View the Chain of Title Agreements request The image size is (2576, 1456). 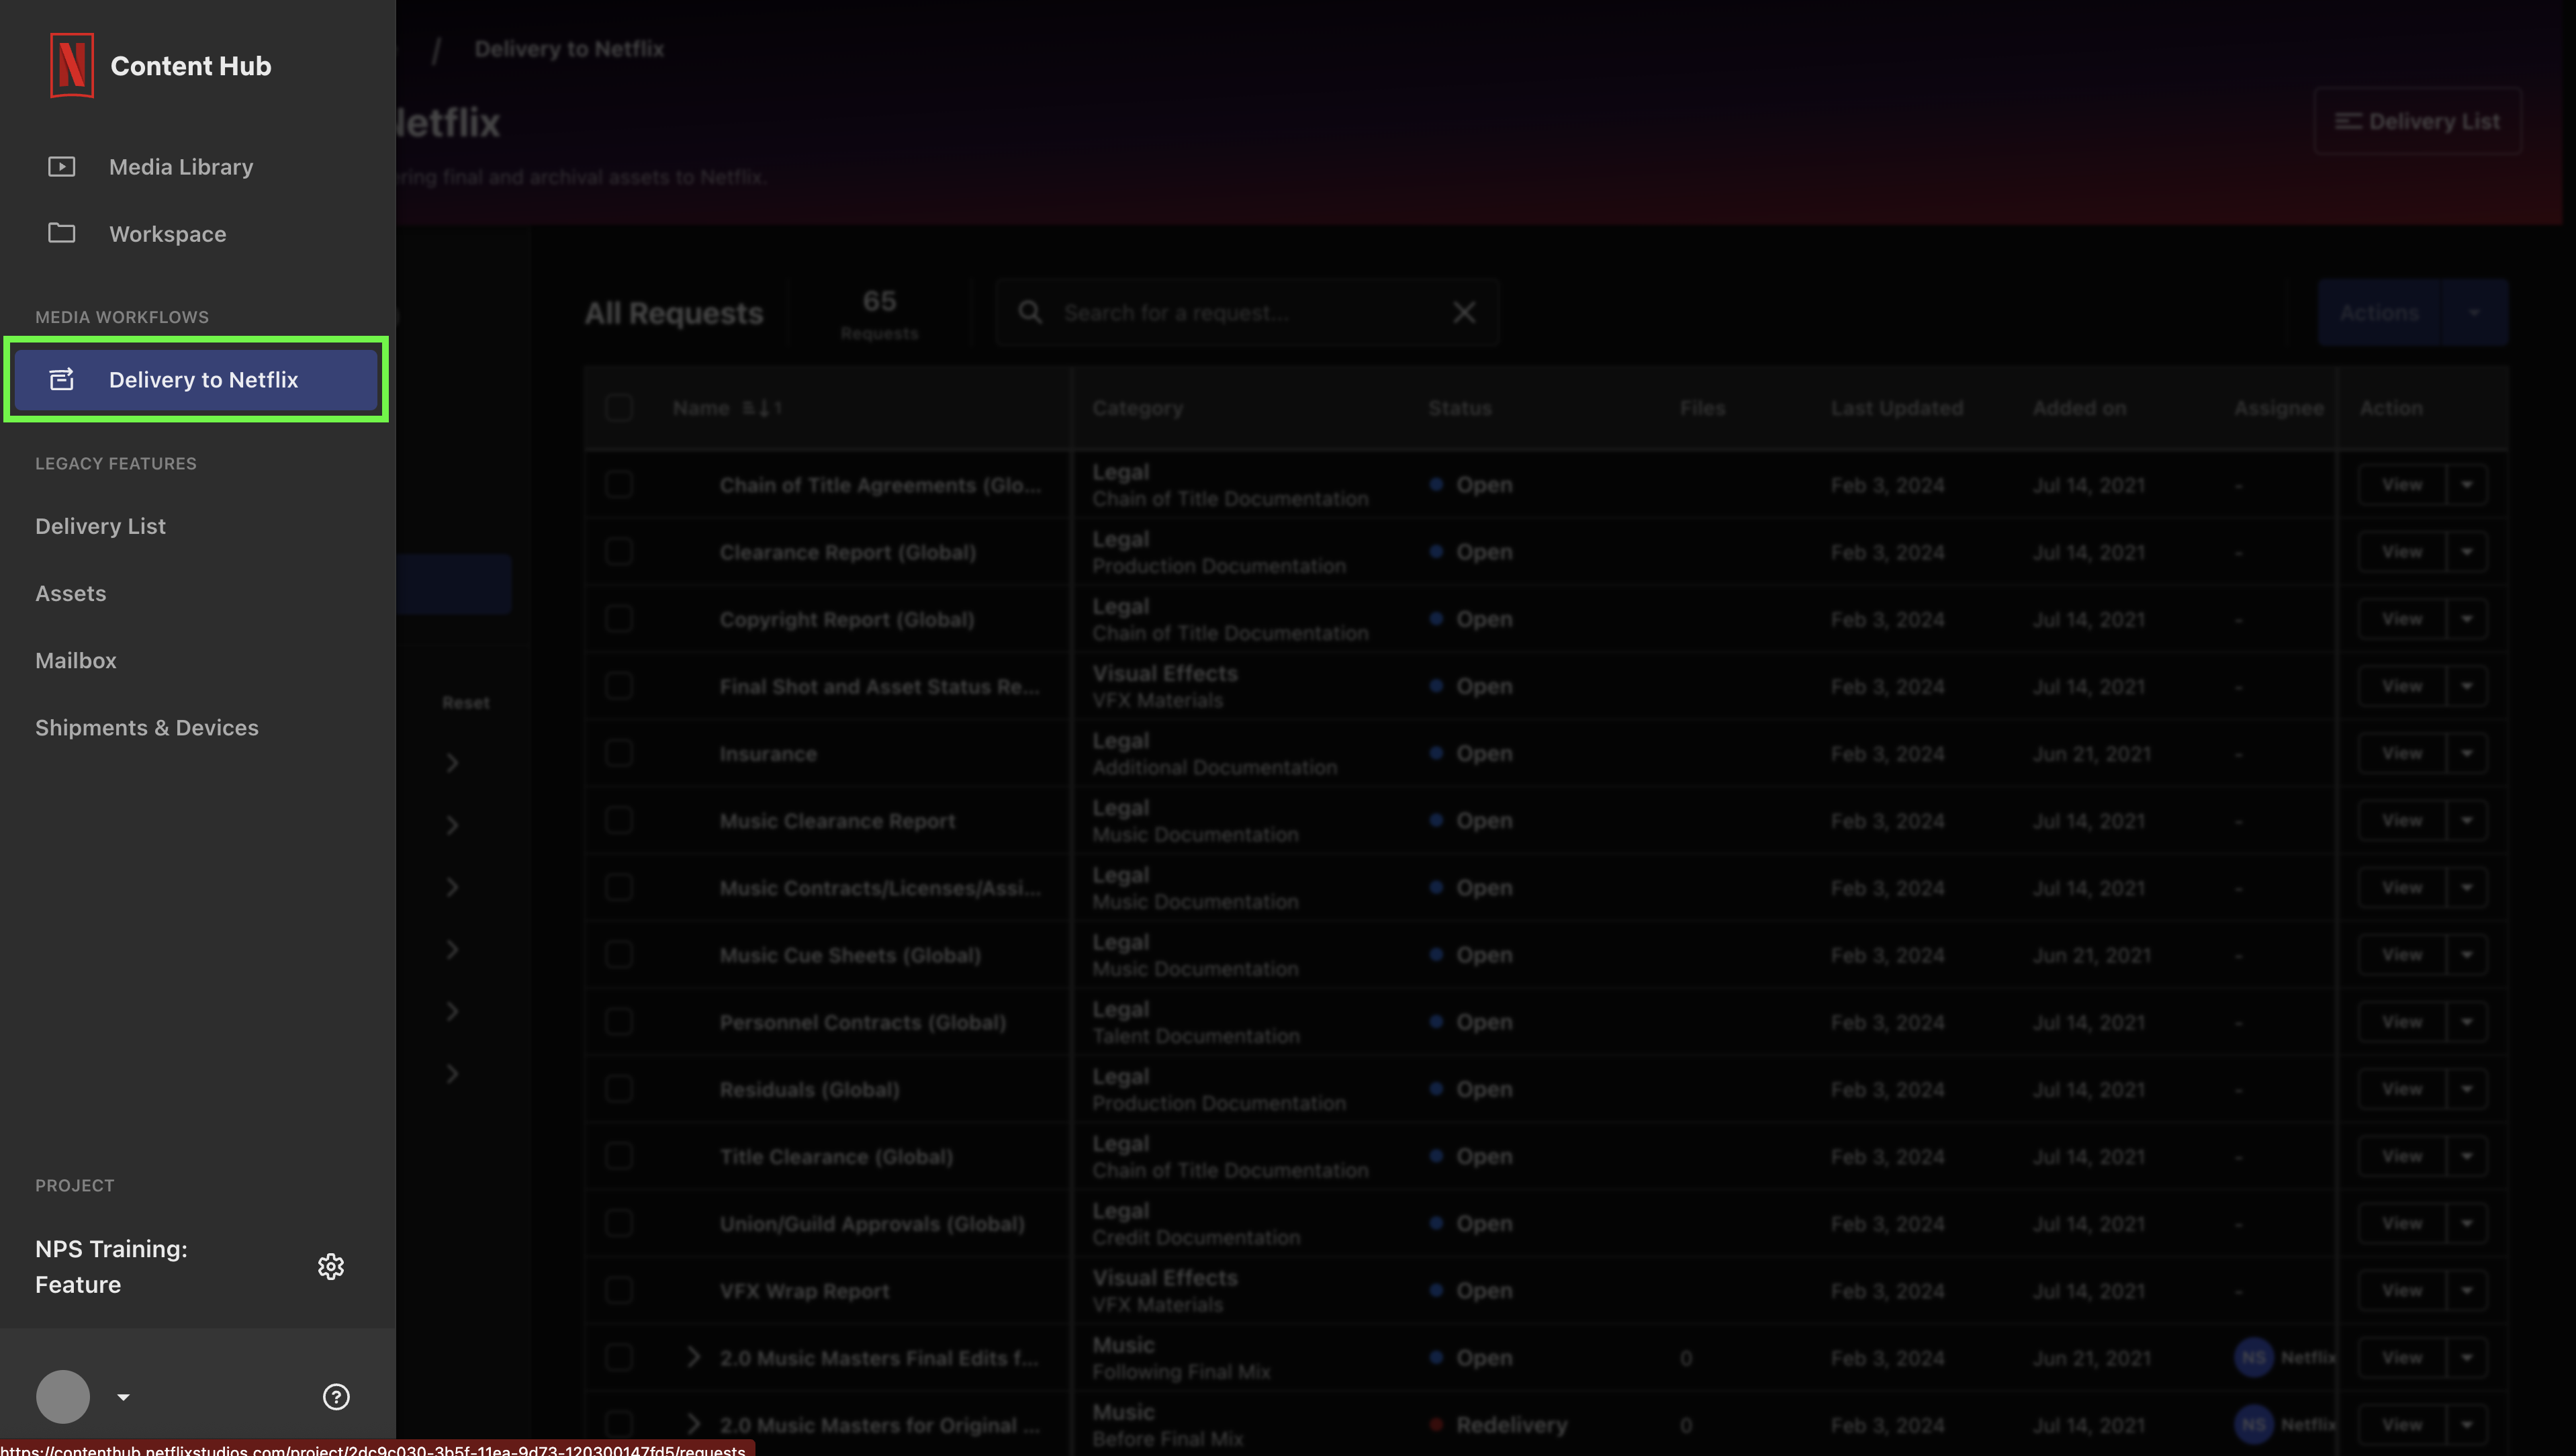coord(2402,485)
